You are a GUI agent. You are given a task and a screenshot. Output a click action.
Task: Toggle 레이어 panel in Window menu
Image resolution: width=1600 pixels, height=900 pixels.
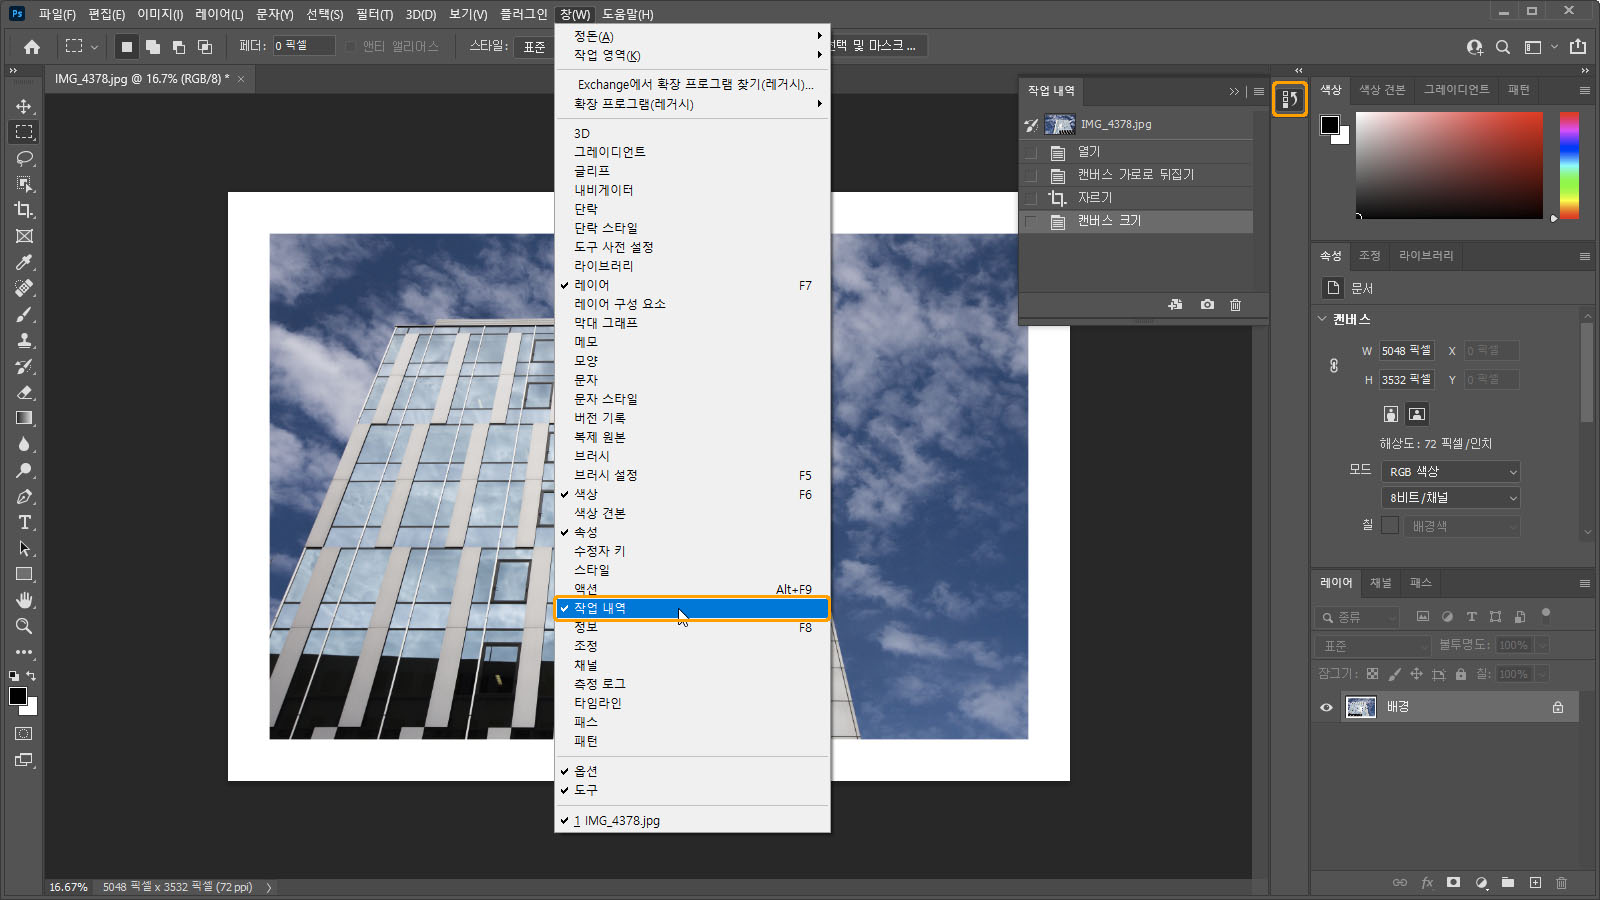tap(692, 285)
